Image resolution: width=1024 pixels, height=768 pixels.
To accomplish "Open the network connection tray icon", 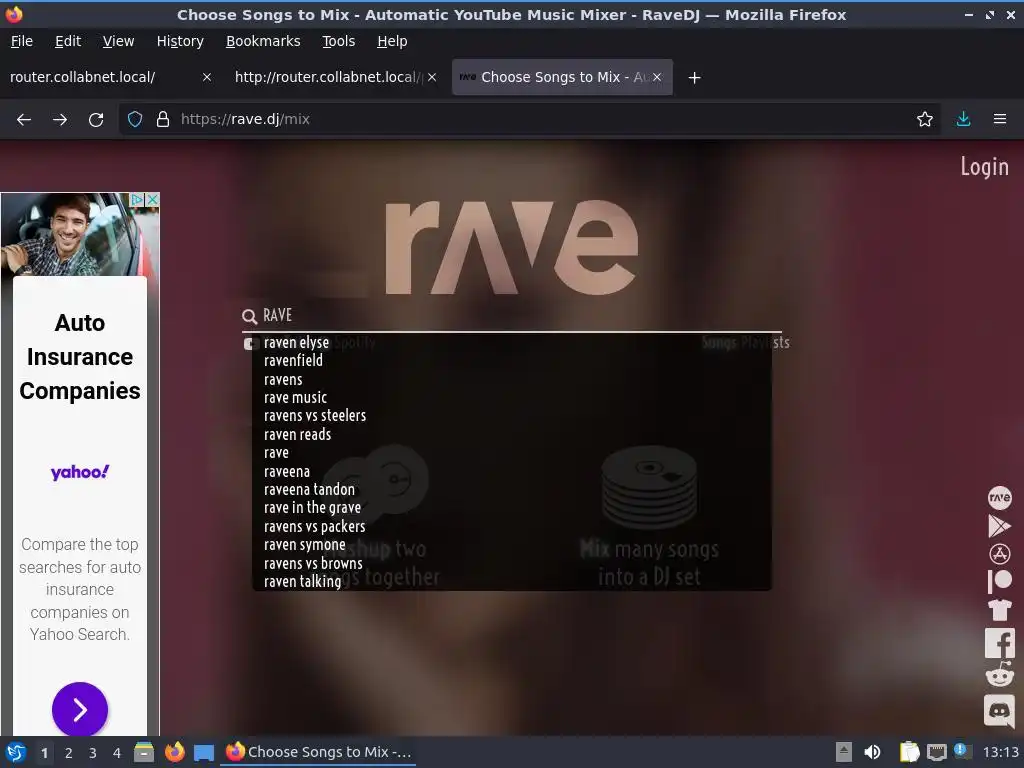I will (x=936, y=752).
